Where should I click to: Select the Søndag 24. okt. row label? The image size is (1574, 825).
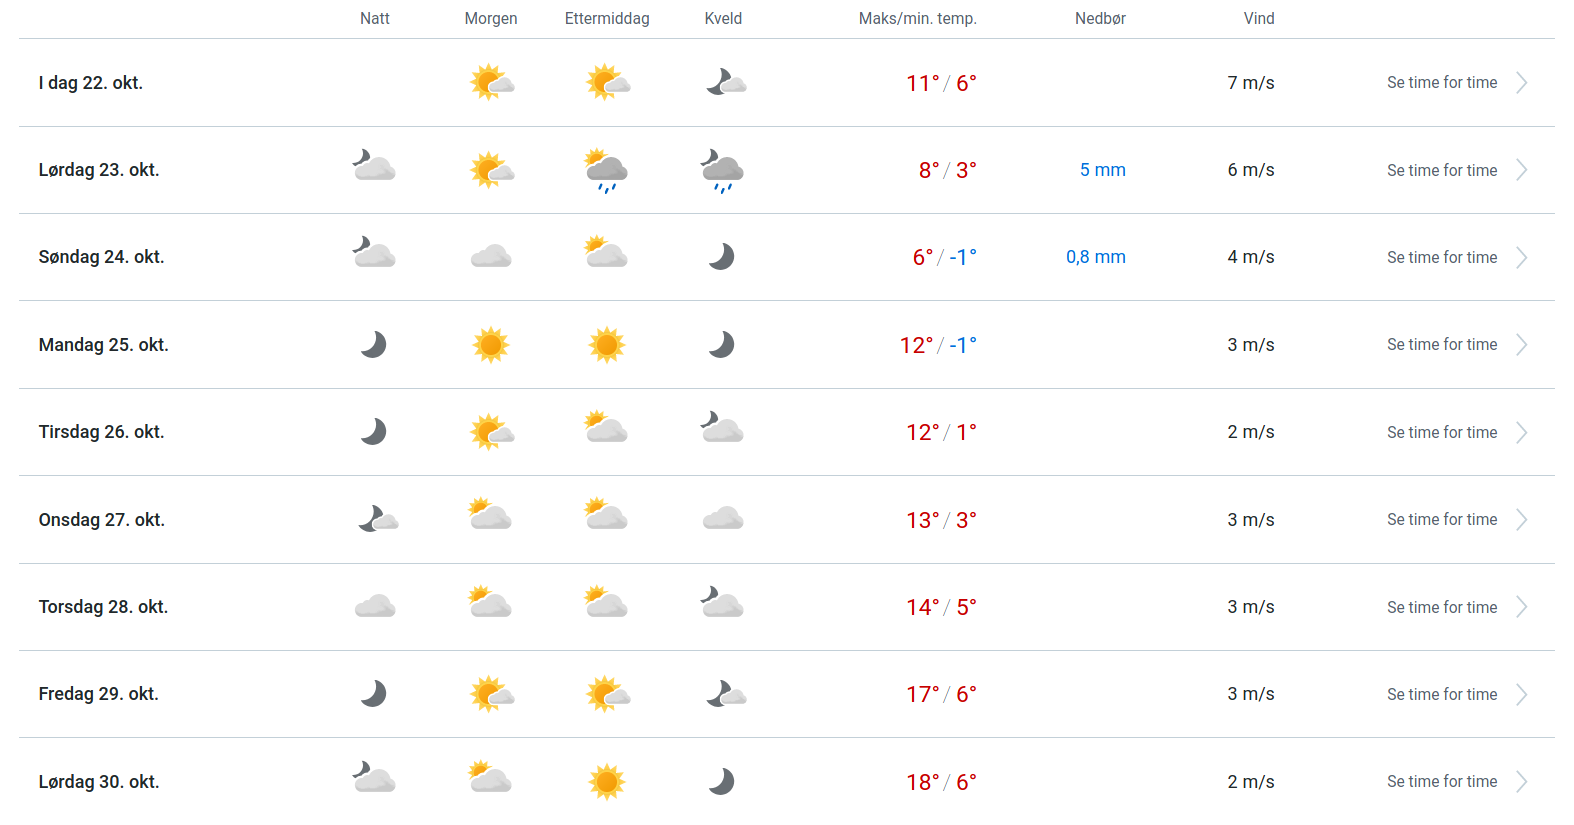pyautogui.click(x=101, y=257)
